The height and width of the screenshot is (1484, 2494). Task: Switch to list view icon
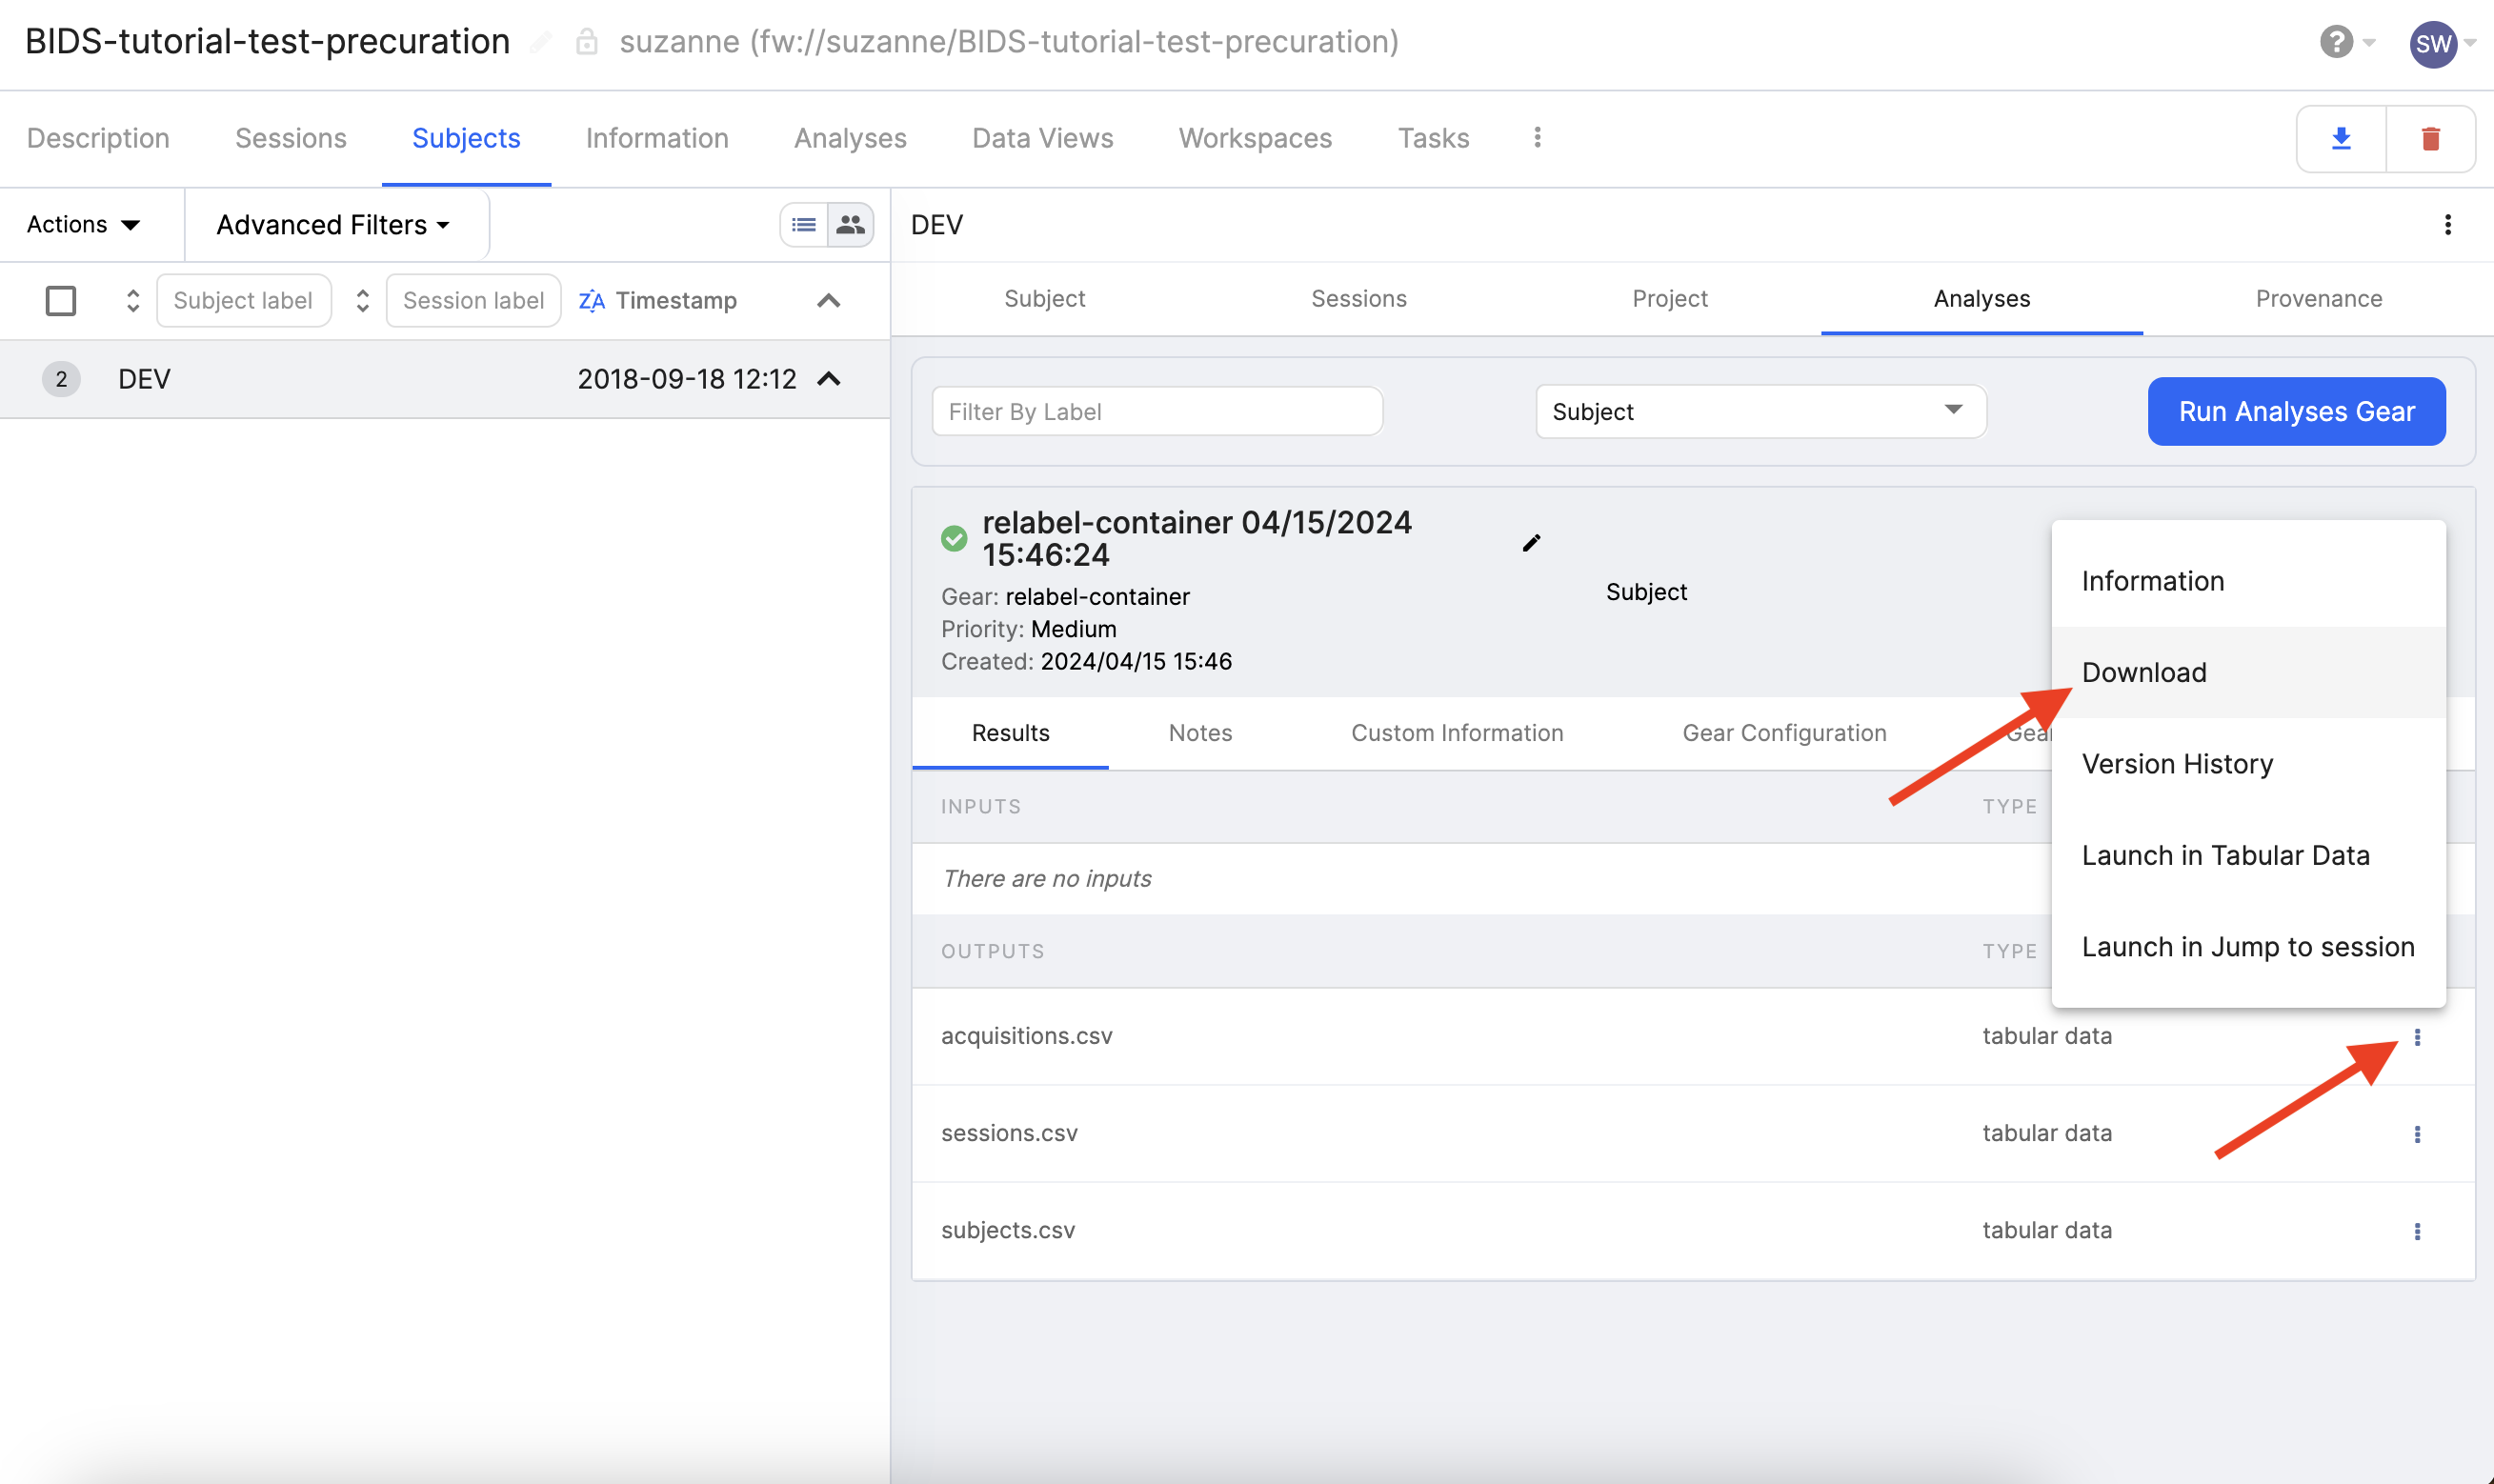click(x=804, y=224)
